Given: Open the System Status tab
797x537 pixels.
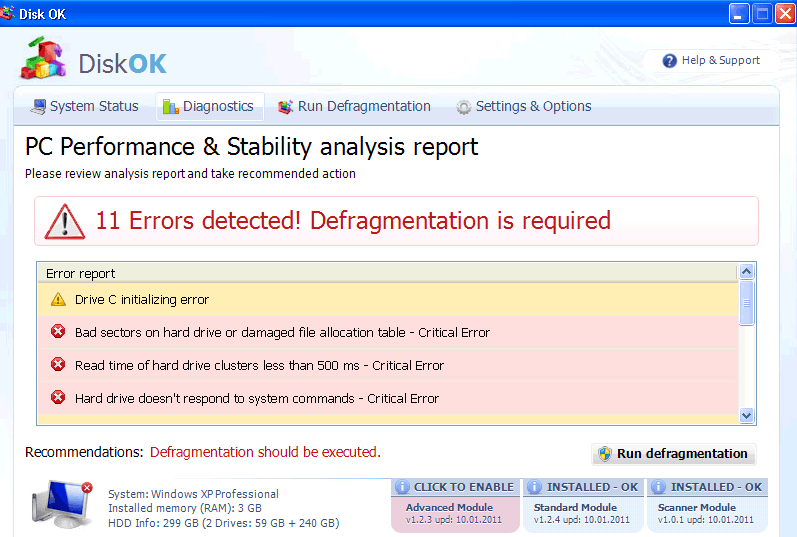Looking at the screenshot, I should coord(84,106).
